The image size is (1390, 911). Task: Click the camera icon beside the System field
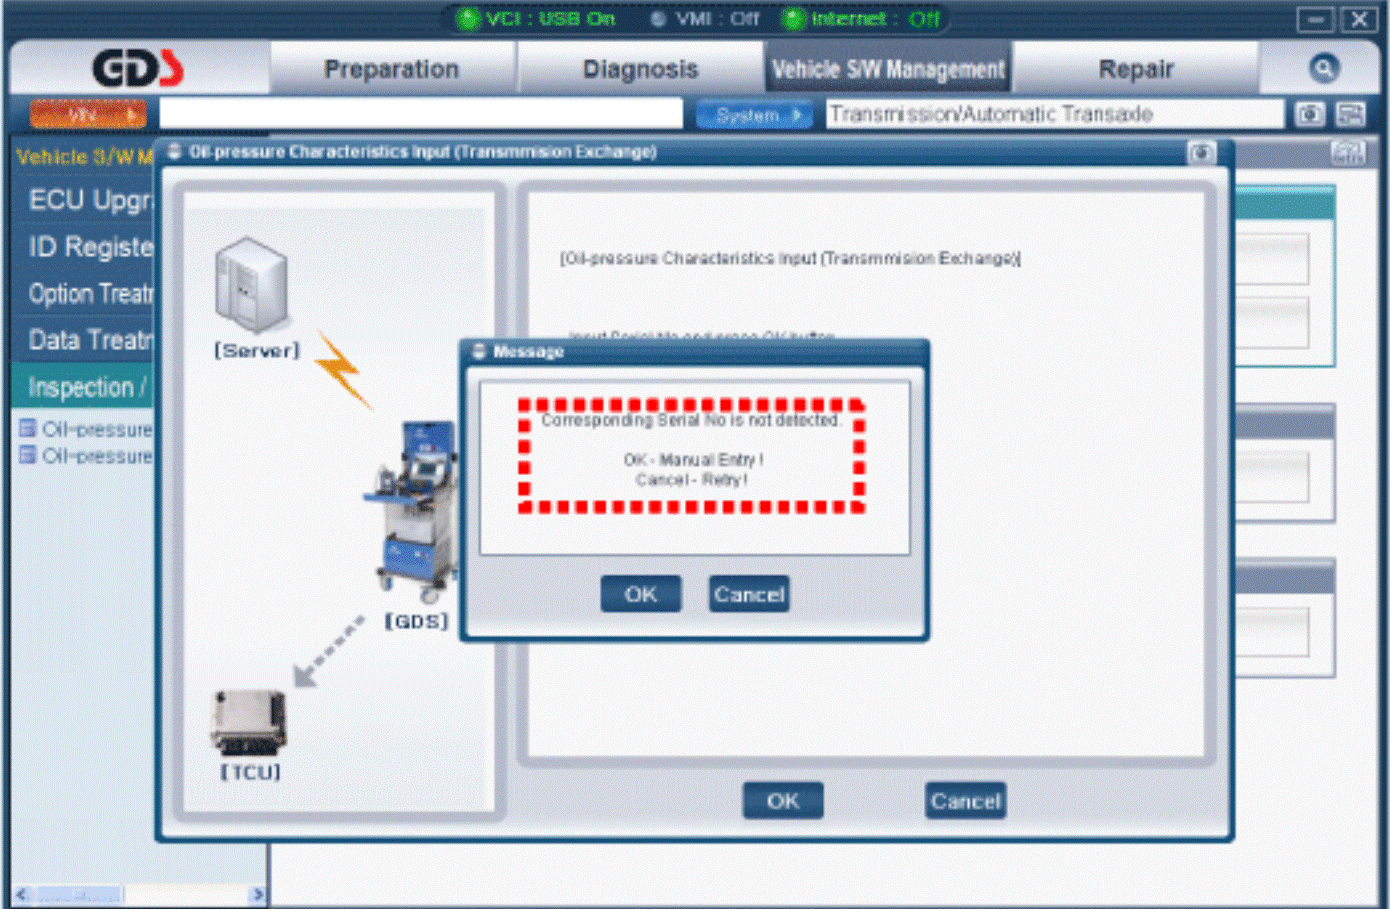1310,114
